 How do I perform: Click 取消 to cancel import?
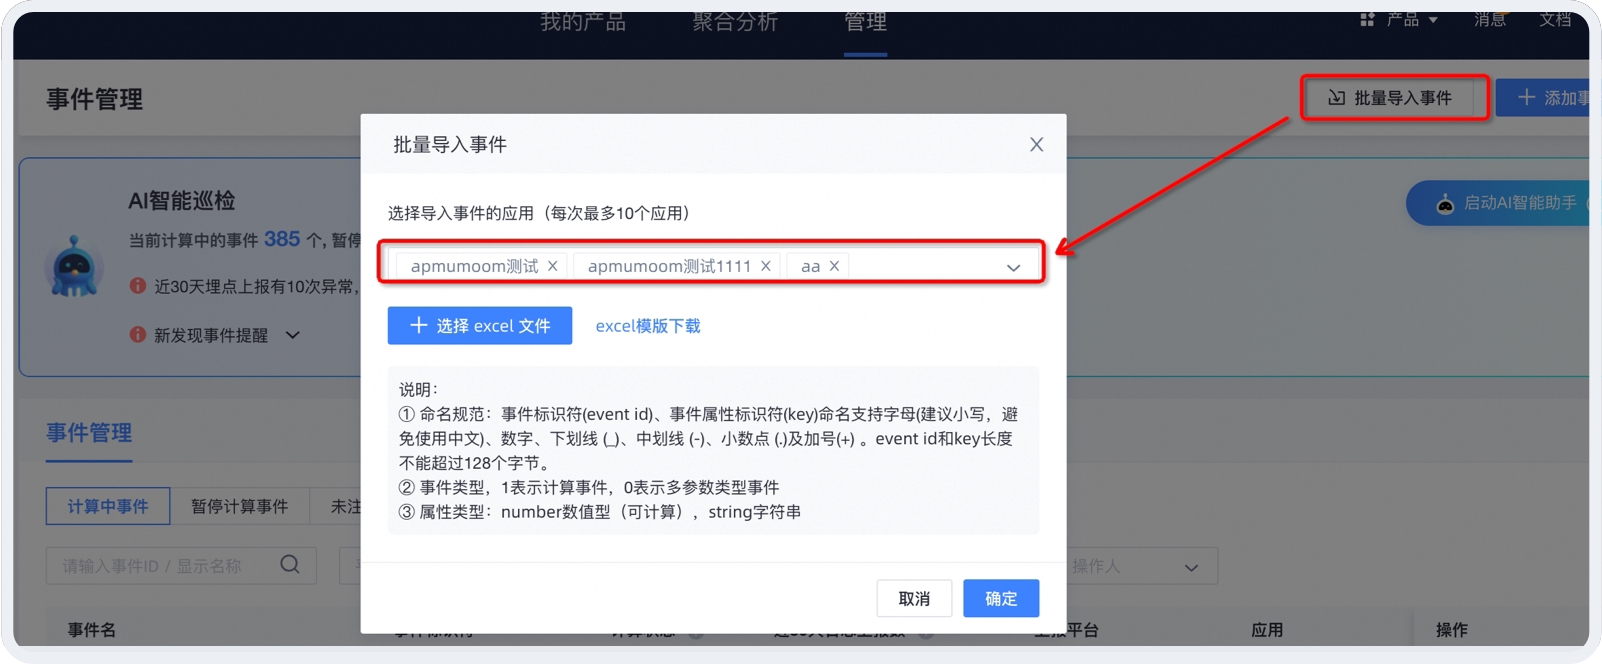(914, 598)
